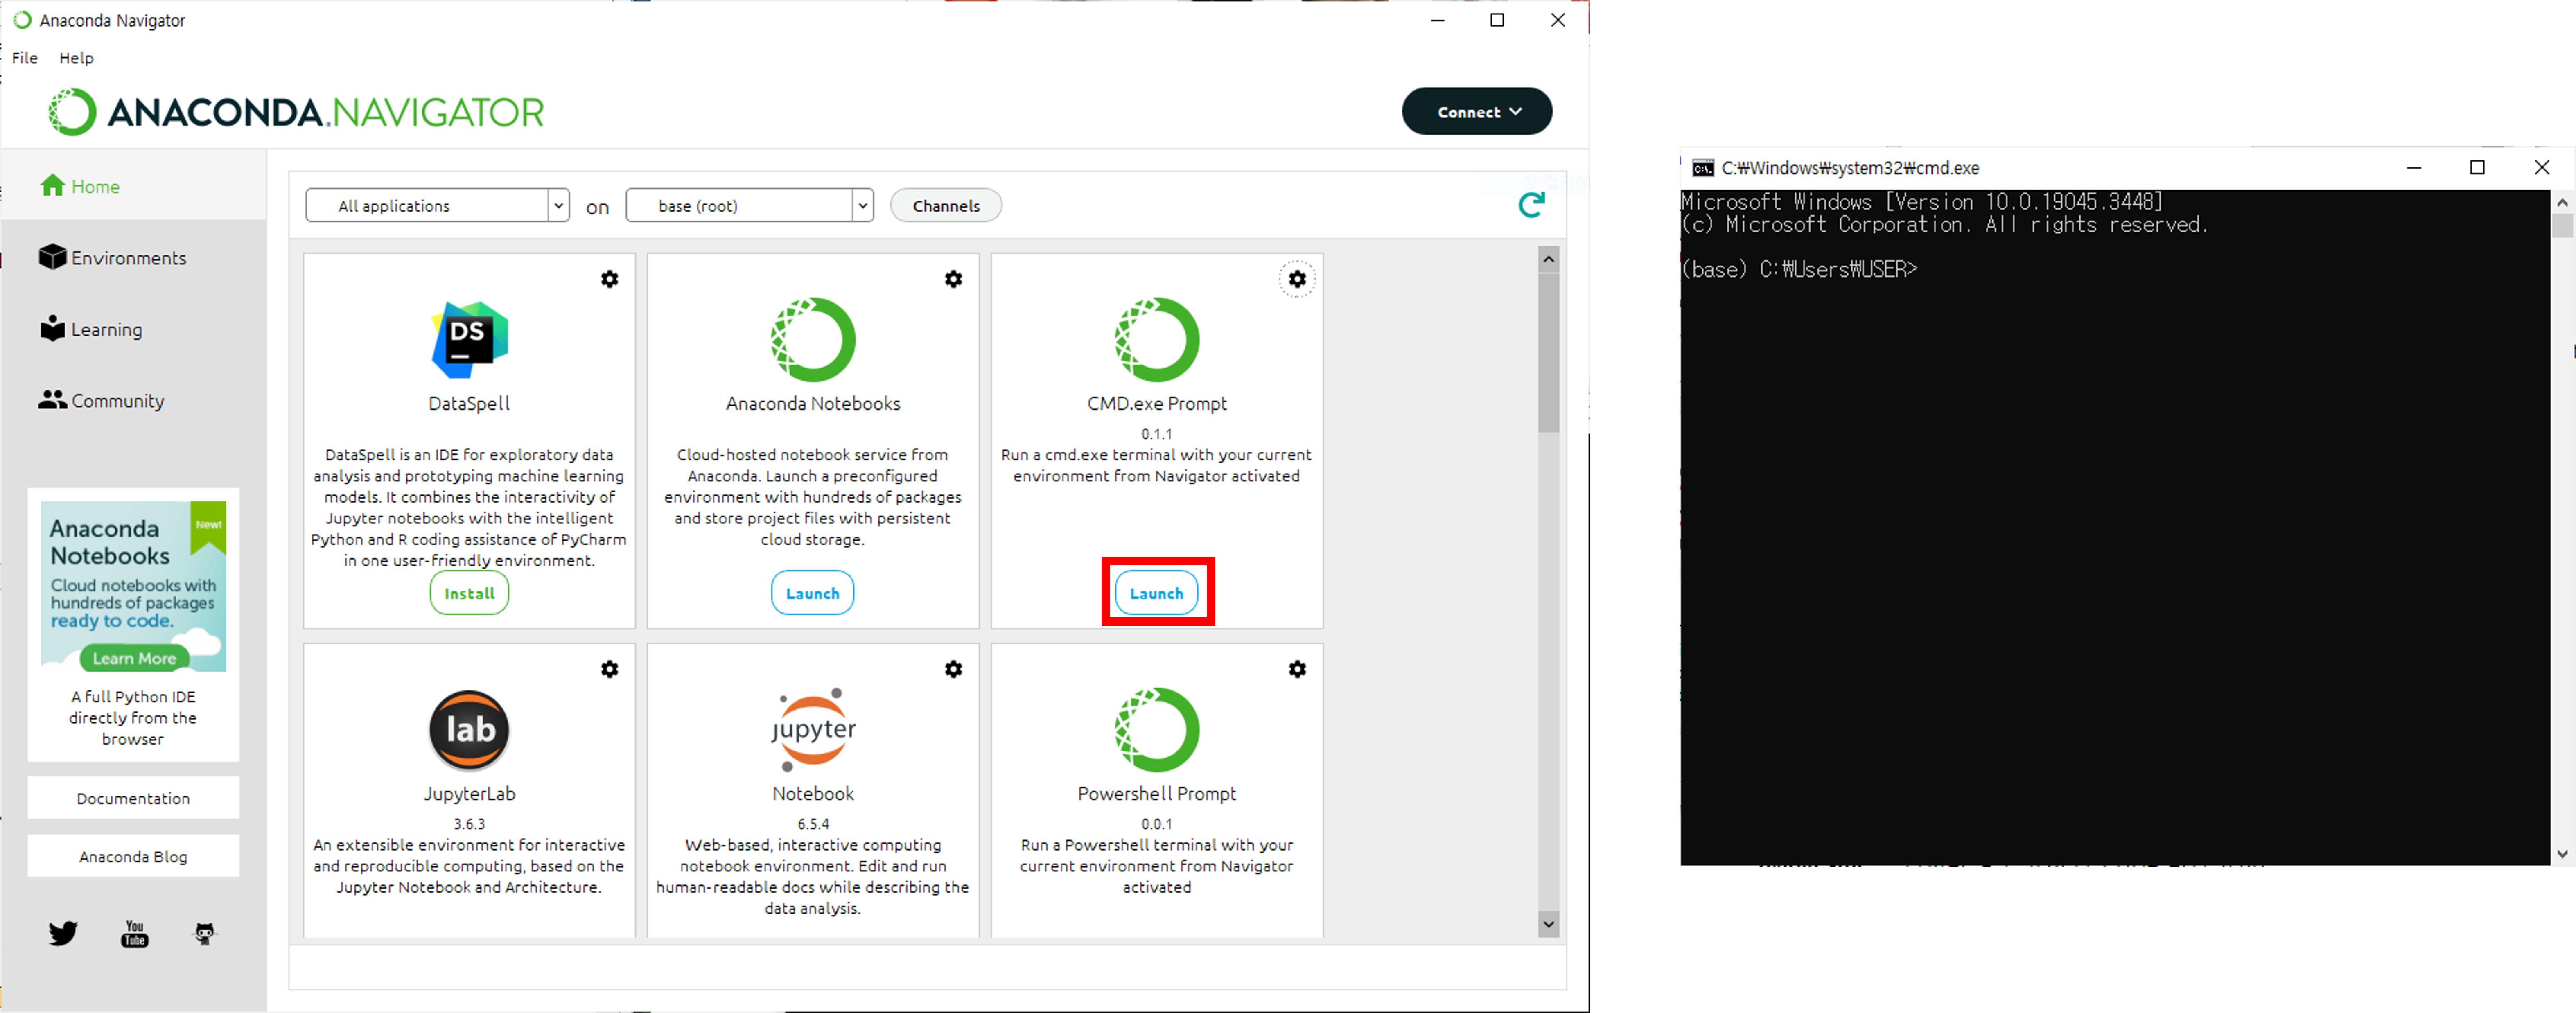The image size is (2576, 1013).
Task: Maximize the cmd.exe window
Action: [2477, 167]
